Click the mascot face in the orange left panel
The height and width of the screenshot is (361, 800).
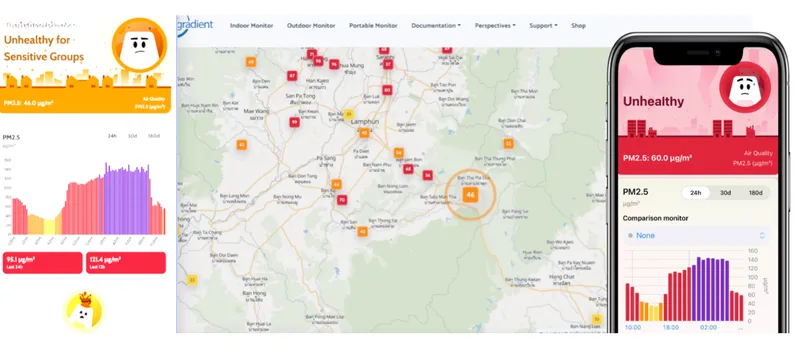pos(139,45)
